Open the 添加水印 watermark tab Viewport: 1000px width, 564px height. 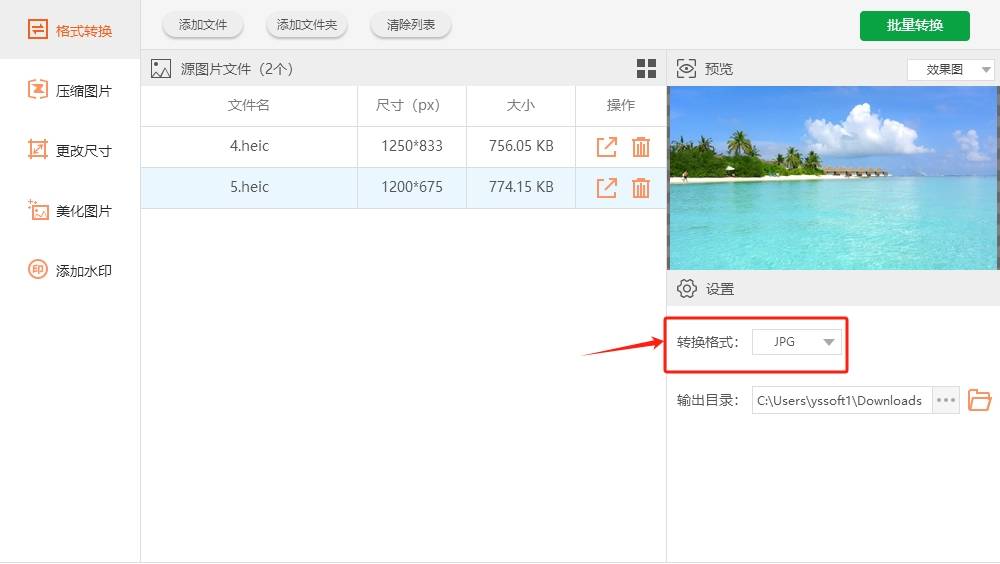(70, 271)
